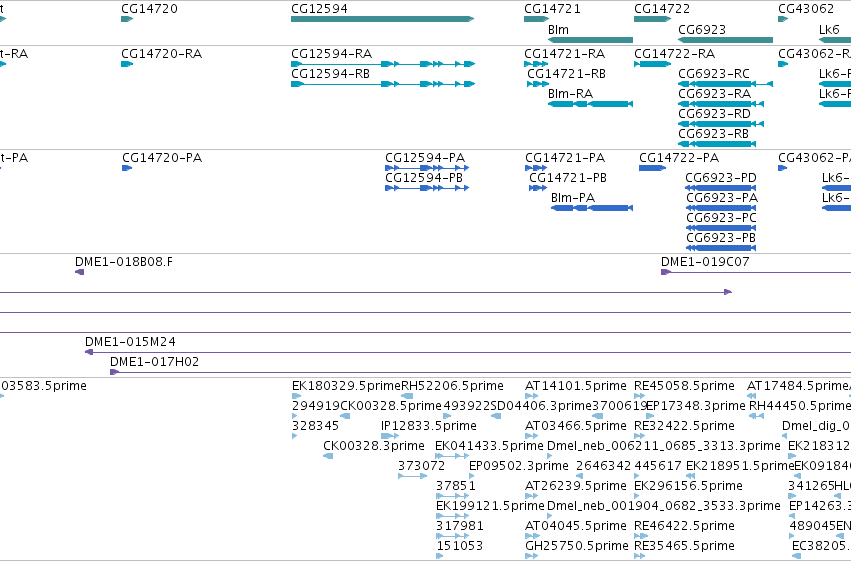Select the CG43062 gene label
The height and width of the screenshot is (561, 851).
(806, 9)
